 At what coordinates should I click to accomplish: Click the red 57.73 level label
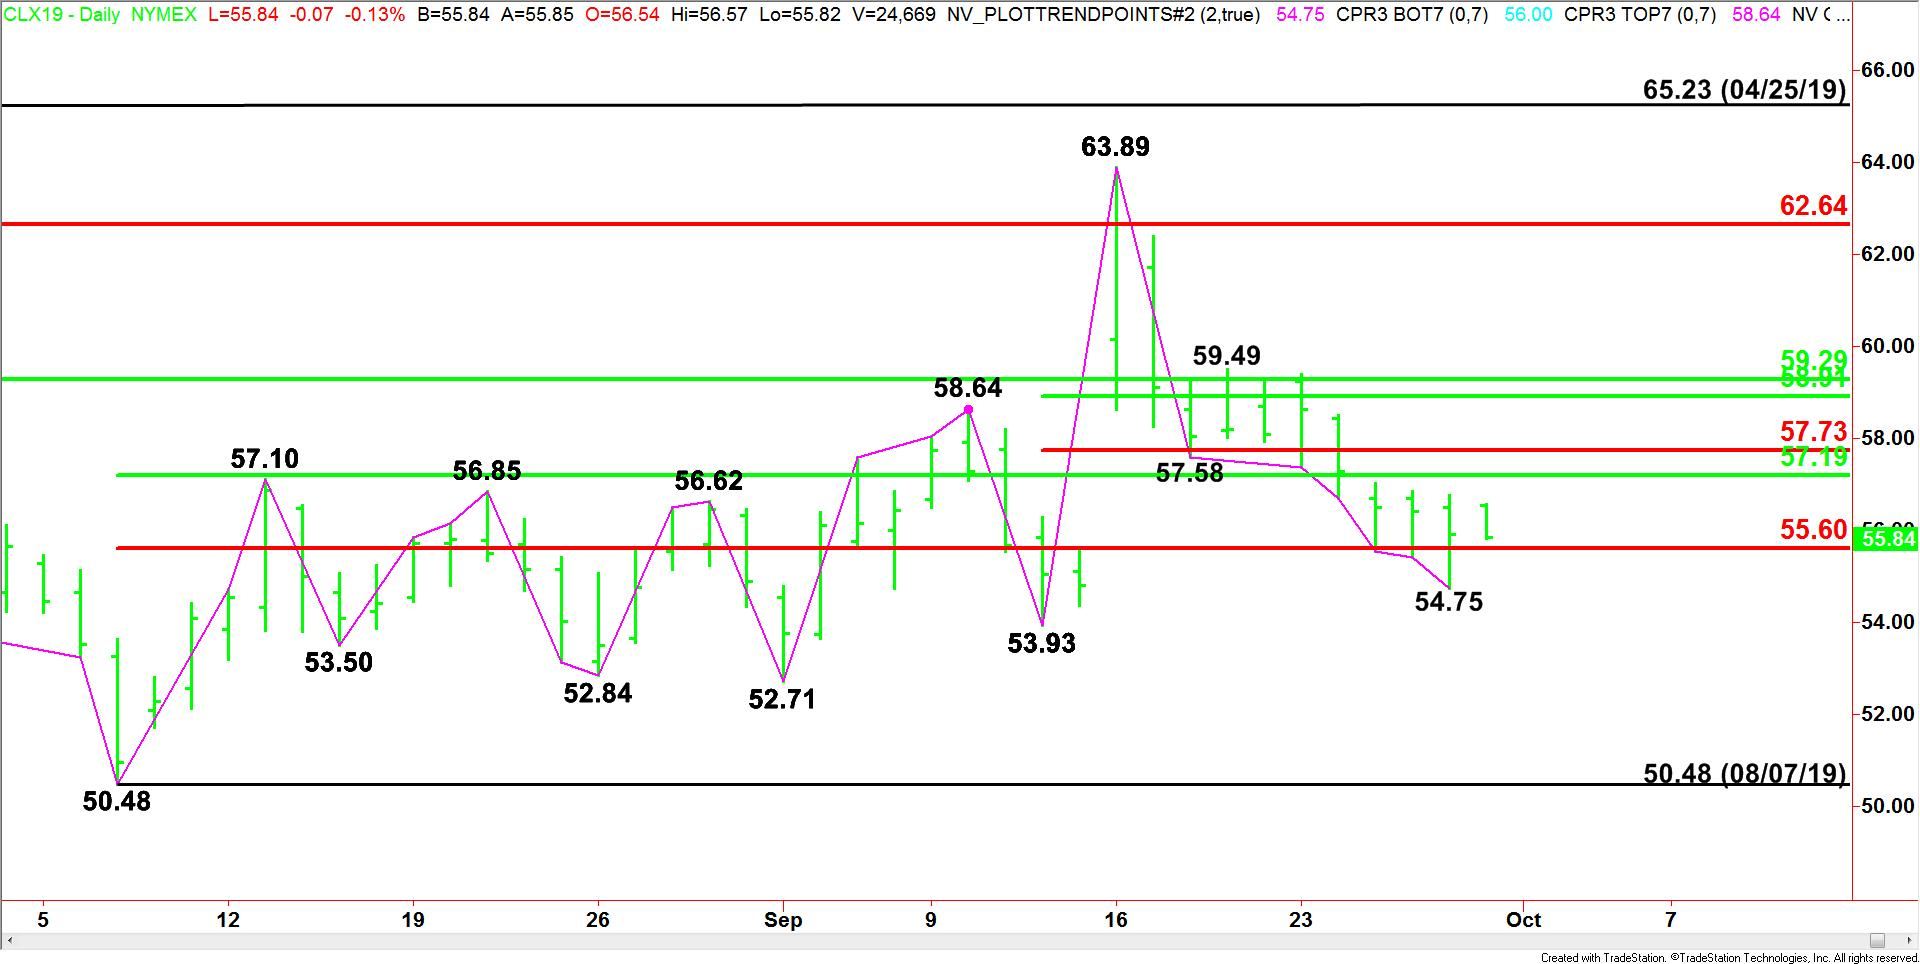click(x=1813, y=432)
